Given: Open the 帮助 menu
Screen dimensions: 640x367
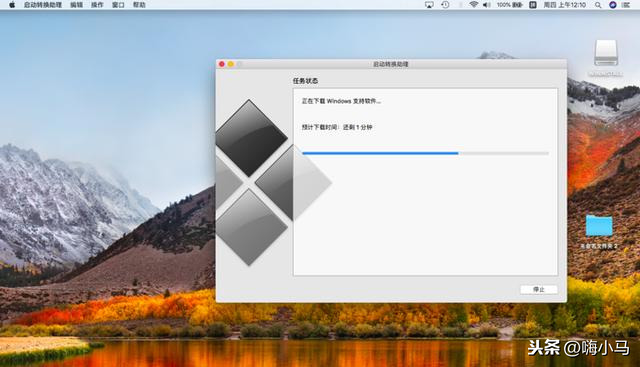Looking at the screenshot, I should point(139,5).
